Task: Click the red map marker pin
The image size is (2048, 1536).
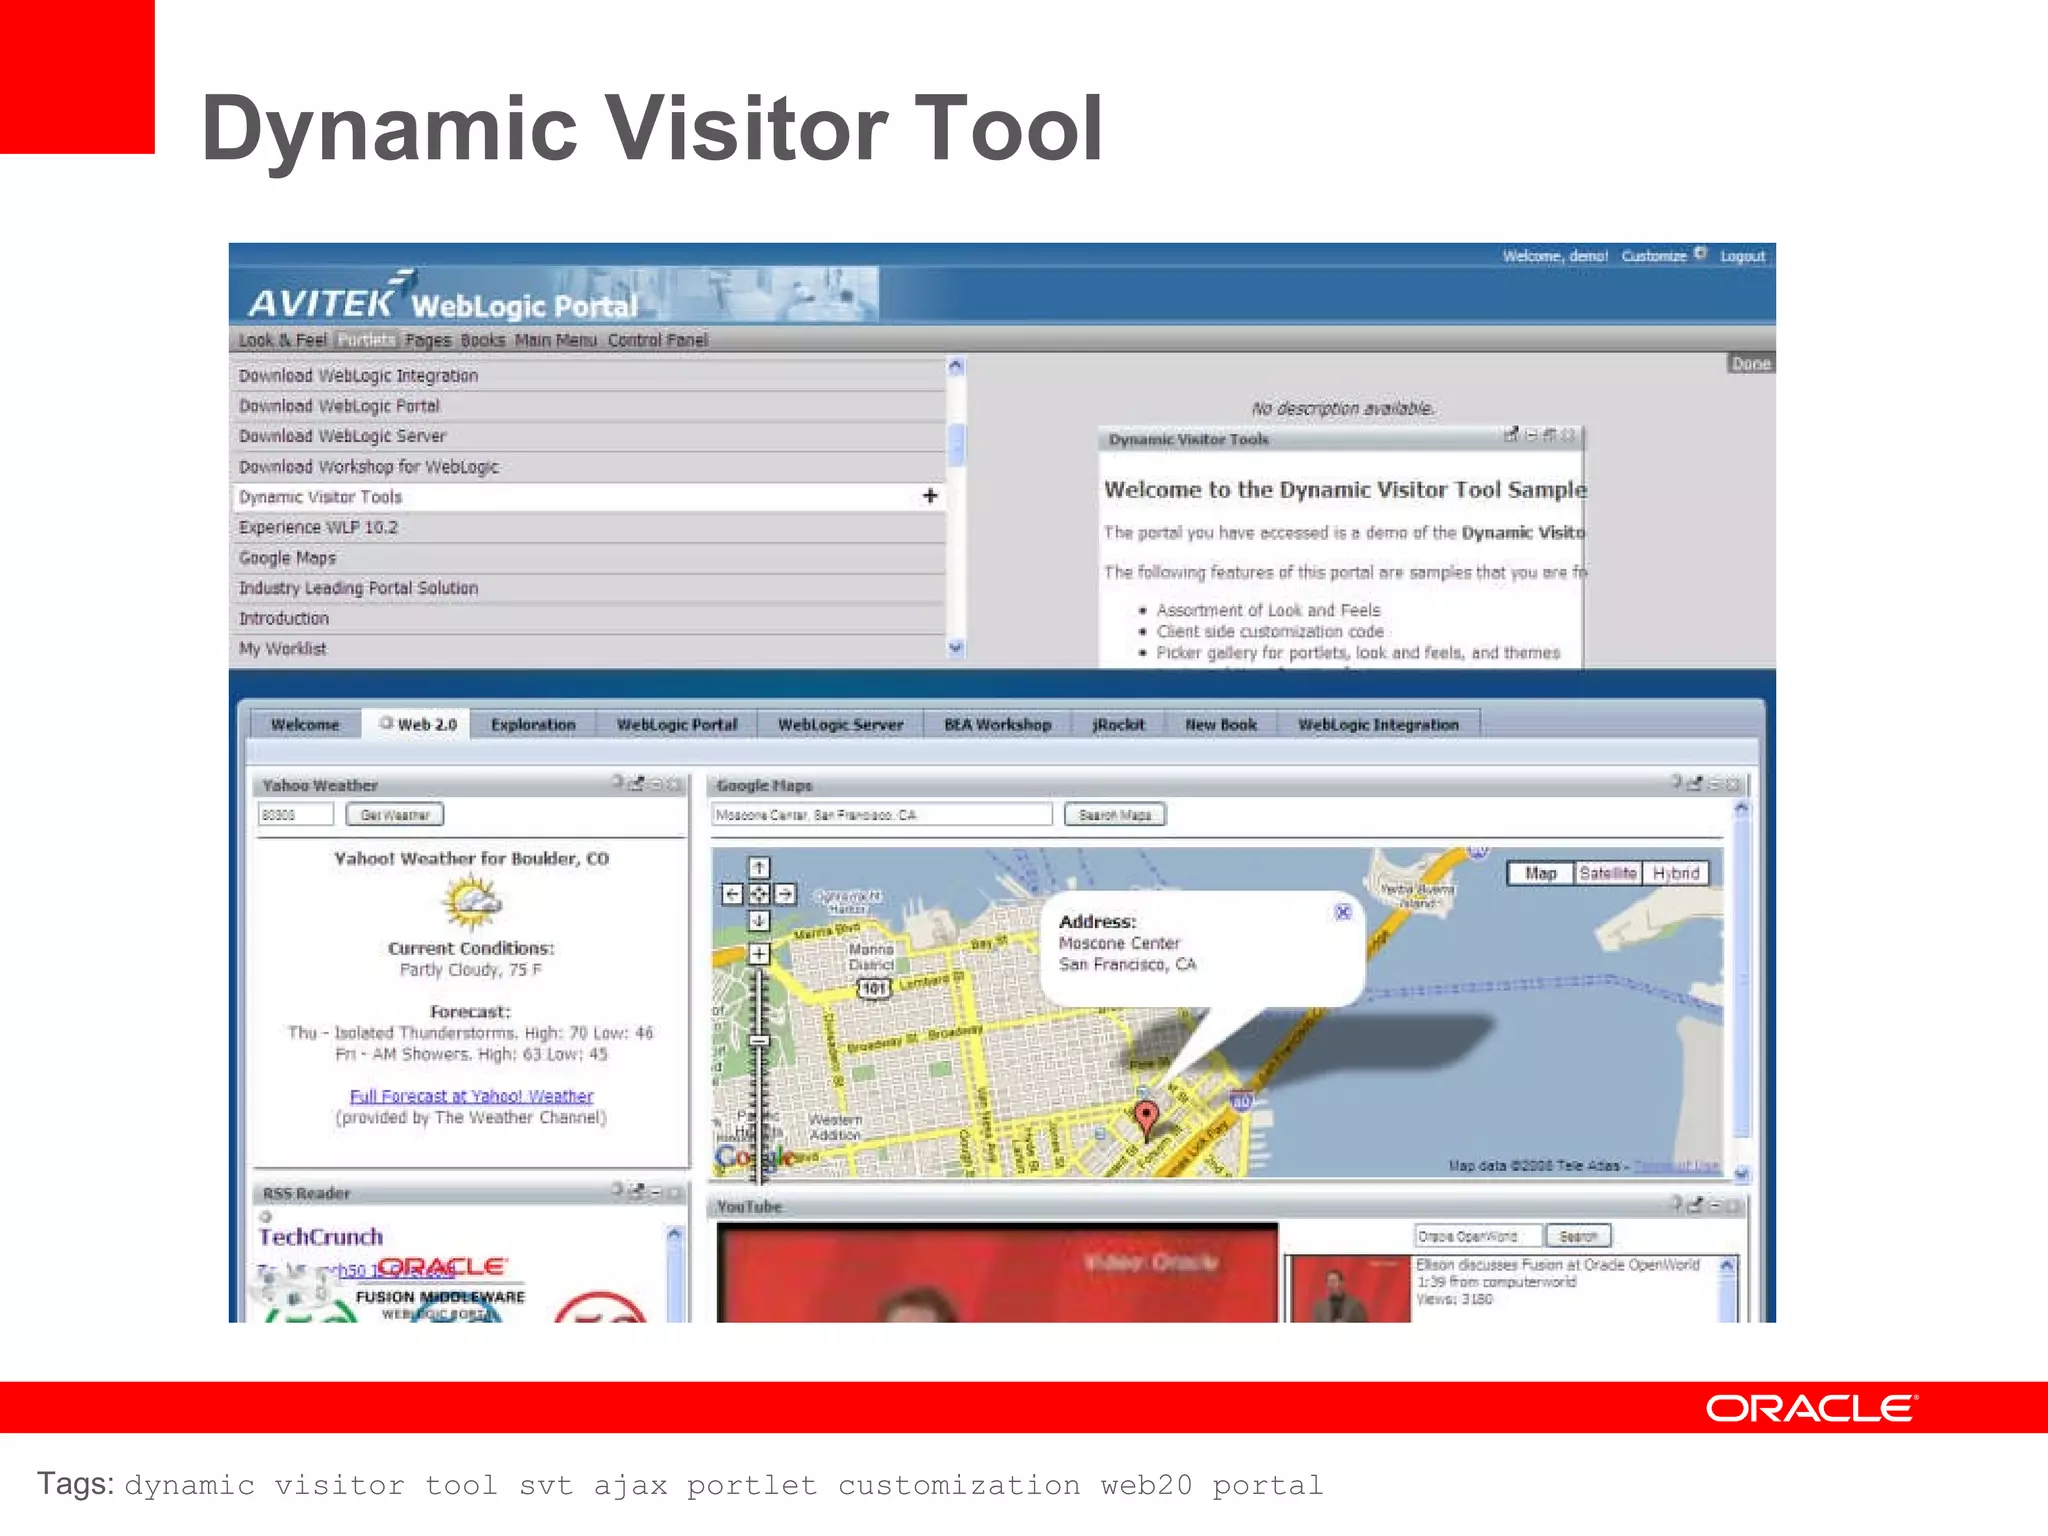Action: (1146, 1120)
